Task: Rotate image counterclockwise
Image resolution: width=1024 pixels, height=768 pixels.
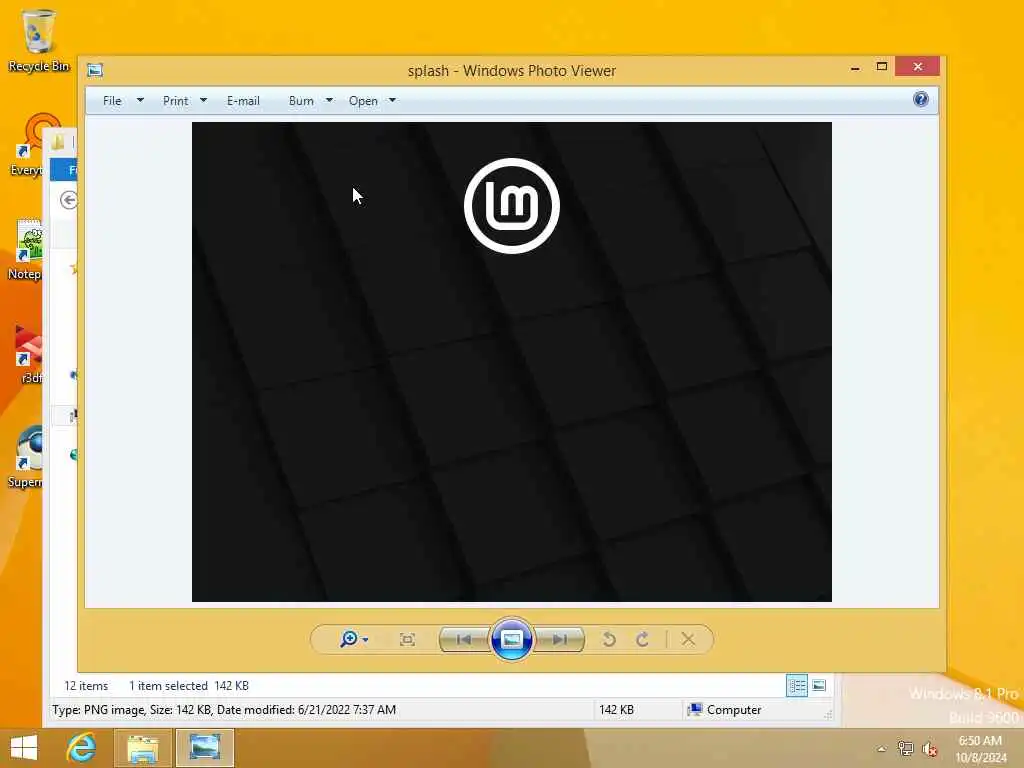Action: coord(609,639)
